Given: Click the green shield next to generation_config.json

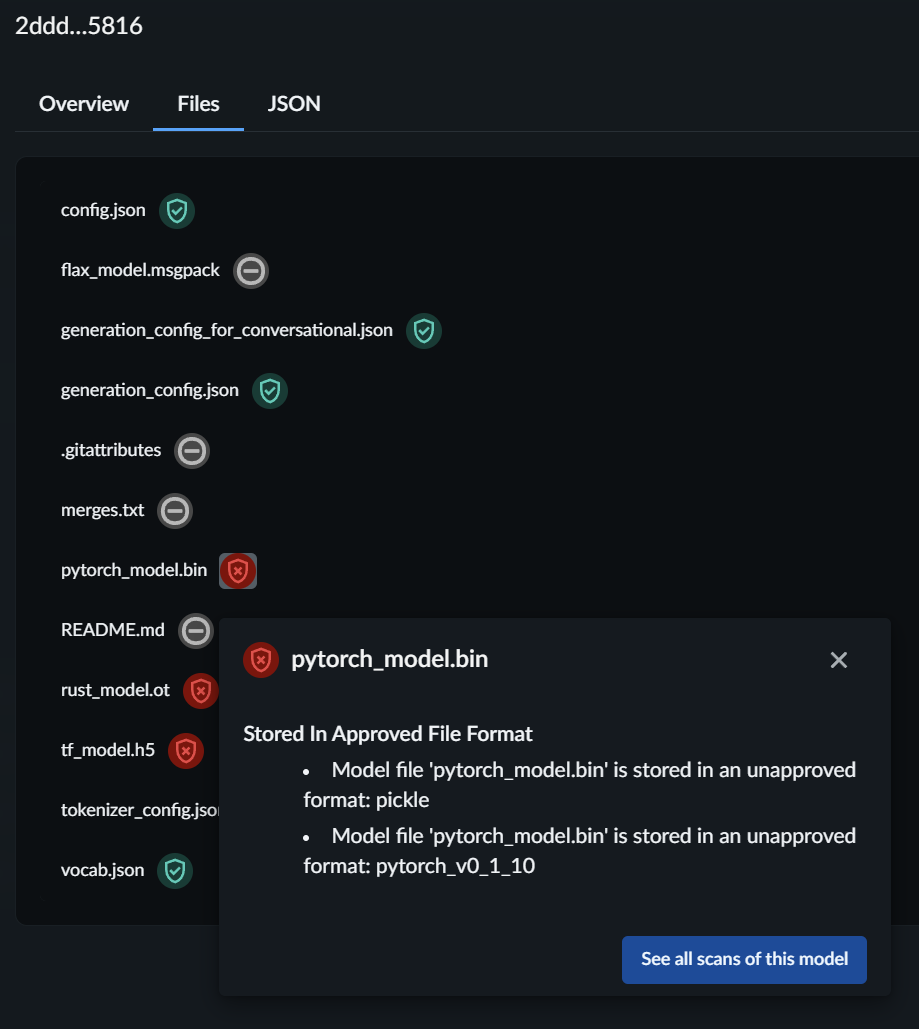Looking at the screenshot, I should coord(269,390).
